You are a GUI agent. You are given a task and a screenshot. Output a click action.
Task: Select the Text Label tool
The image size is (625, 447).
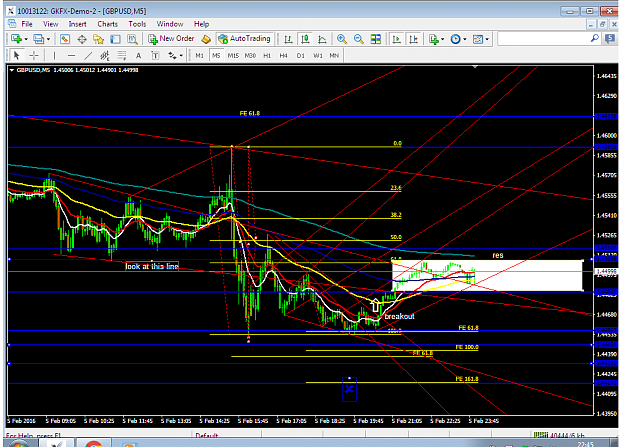155,55
